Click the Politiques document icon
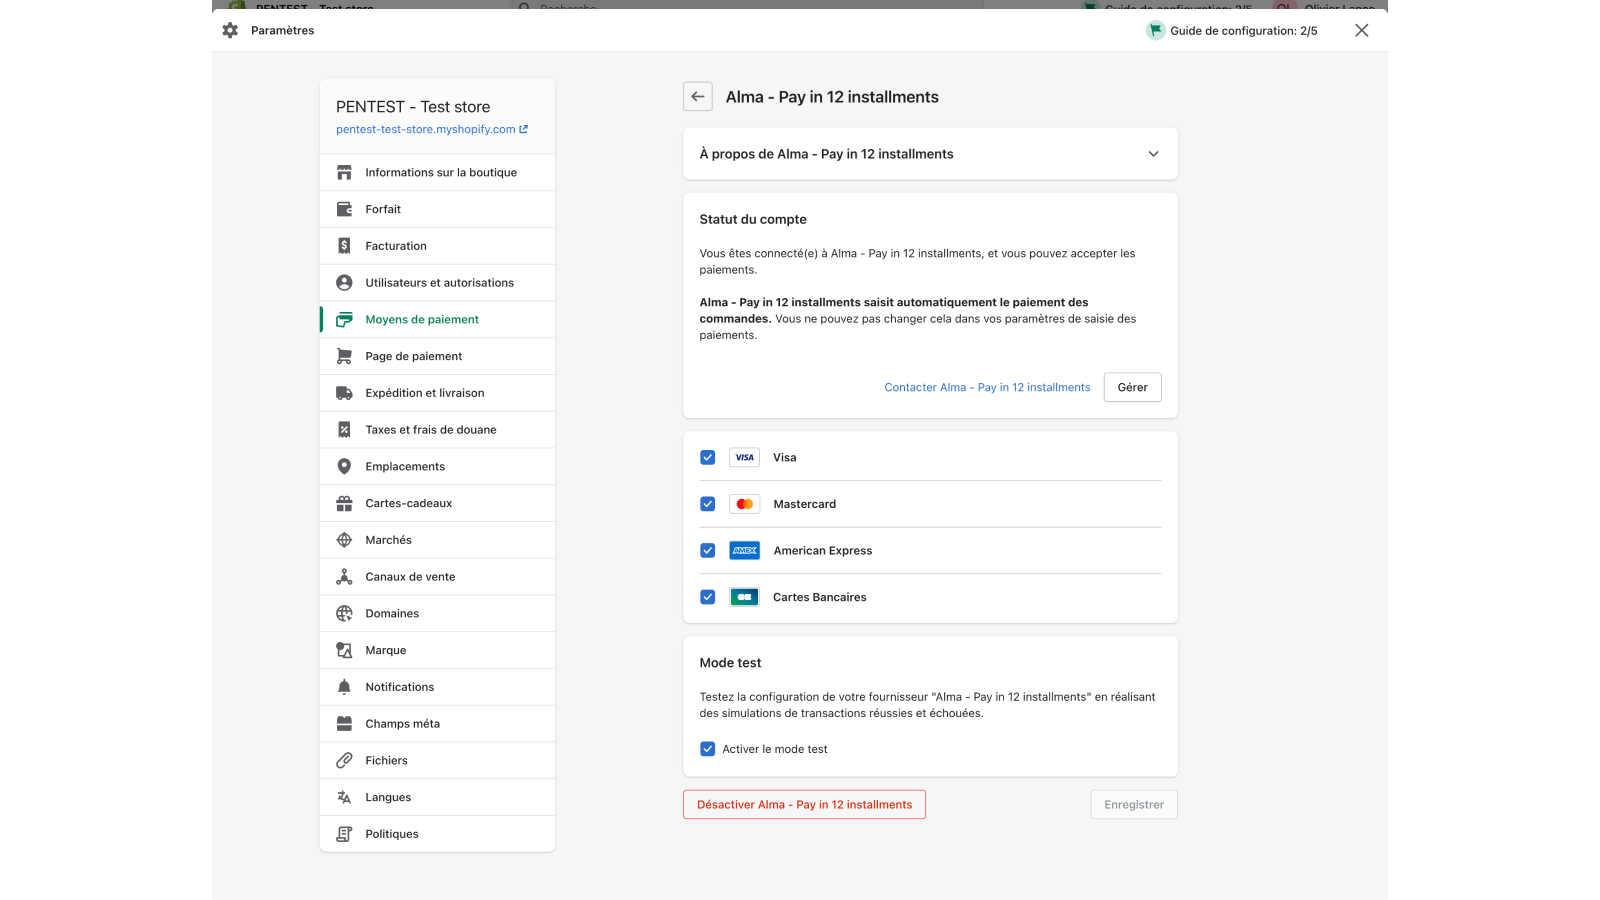The image size is (1600, 900). point(344,834)
